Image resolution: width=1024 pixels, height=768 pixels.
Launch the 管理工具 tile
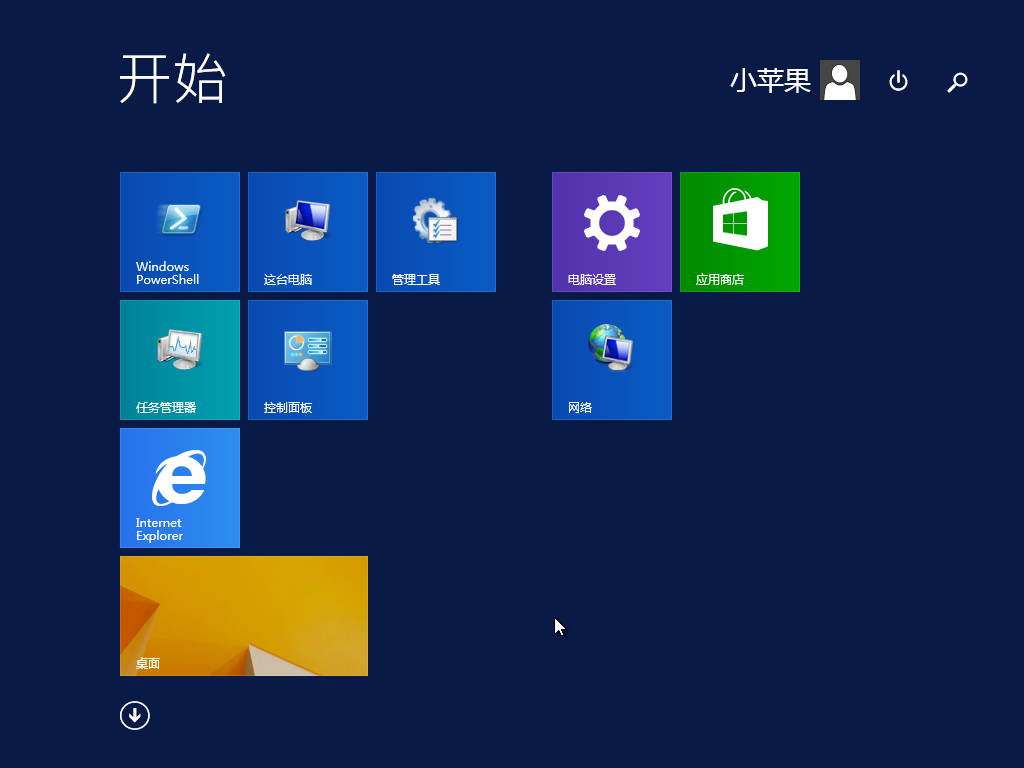pos(436,232)
